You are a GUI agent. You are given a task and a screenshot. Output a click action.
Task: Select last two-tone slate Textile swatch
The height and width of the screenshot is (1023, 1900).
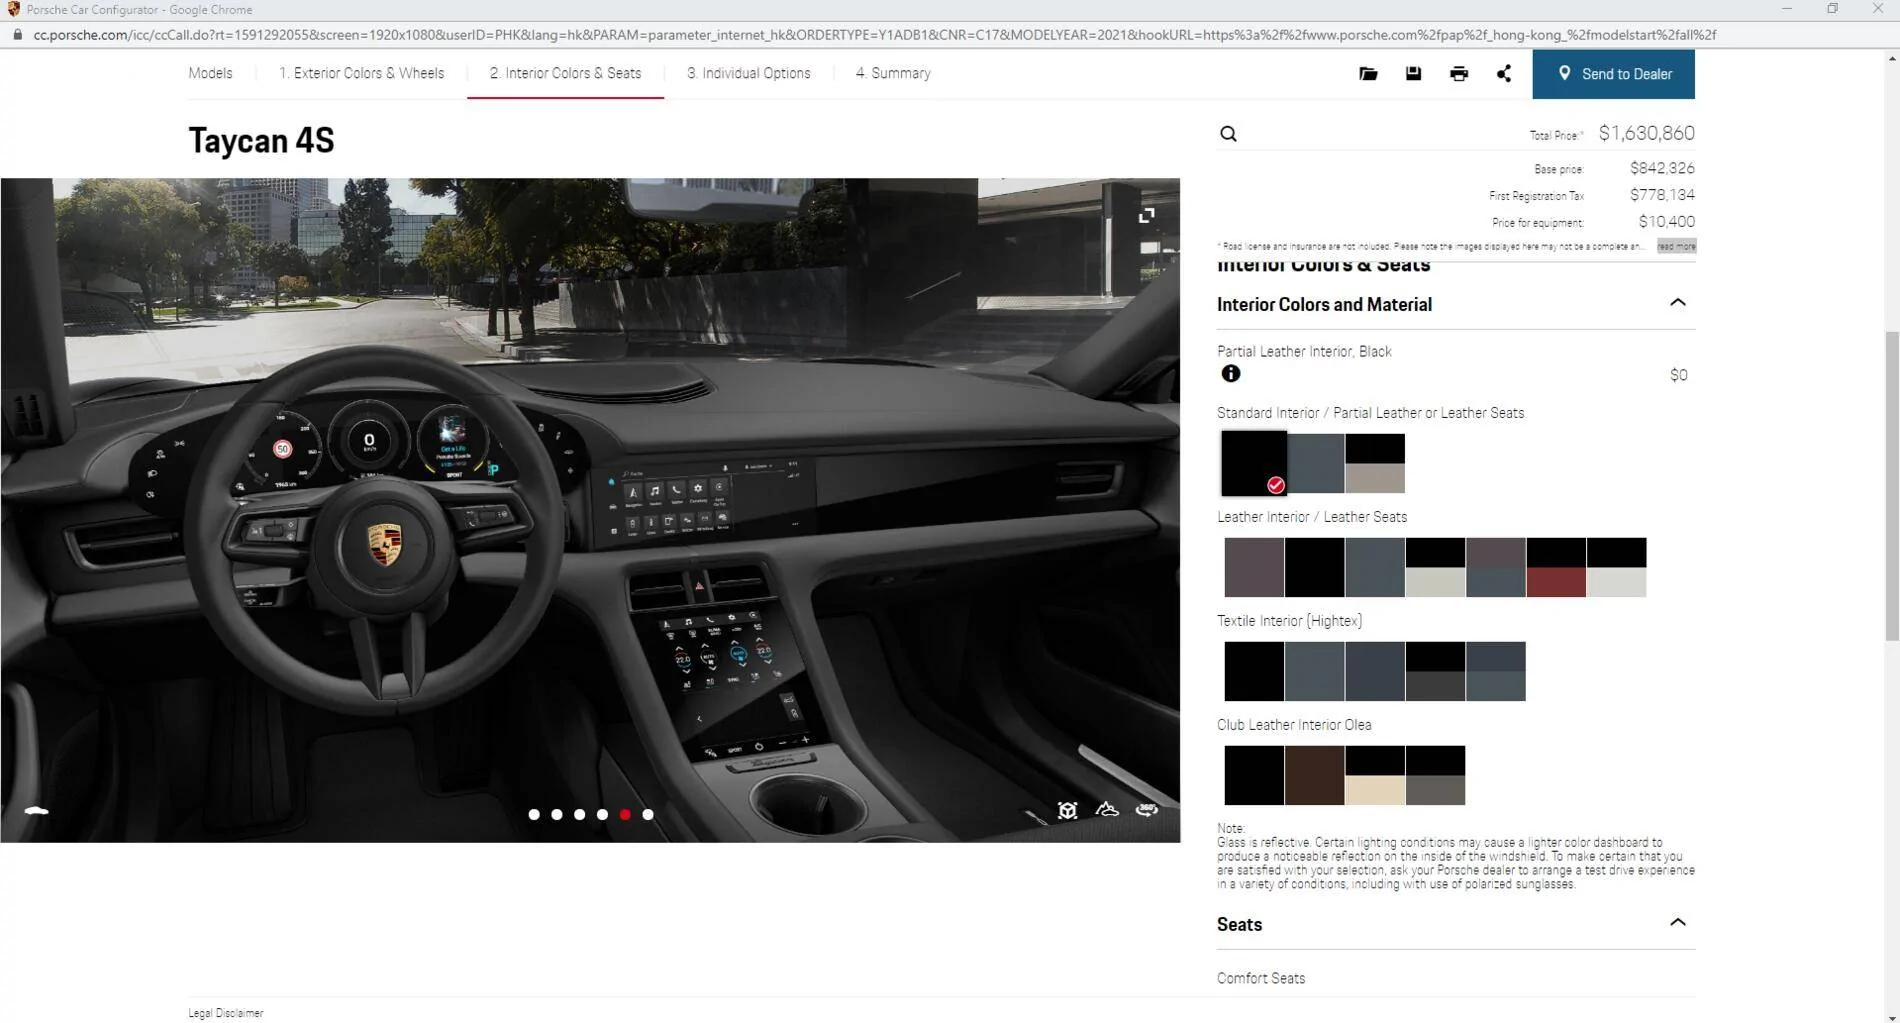1495,671
